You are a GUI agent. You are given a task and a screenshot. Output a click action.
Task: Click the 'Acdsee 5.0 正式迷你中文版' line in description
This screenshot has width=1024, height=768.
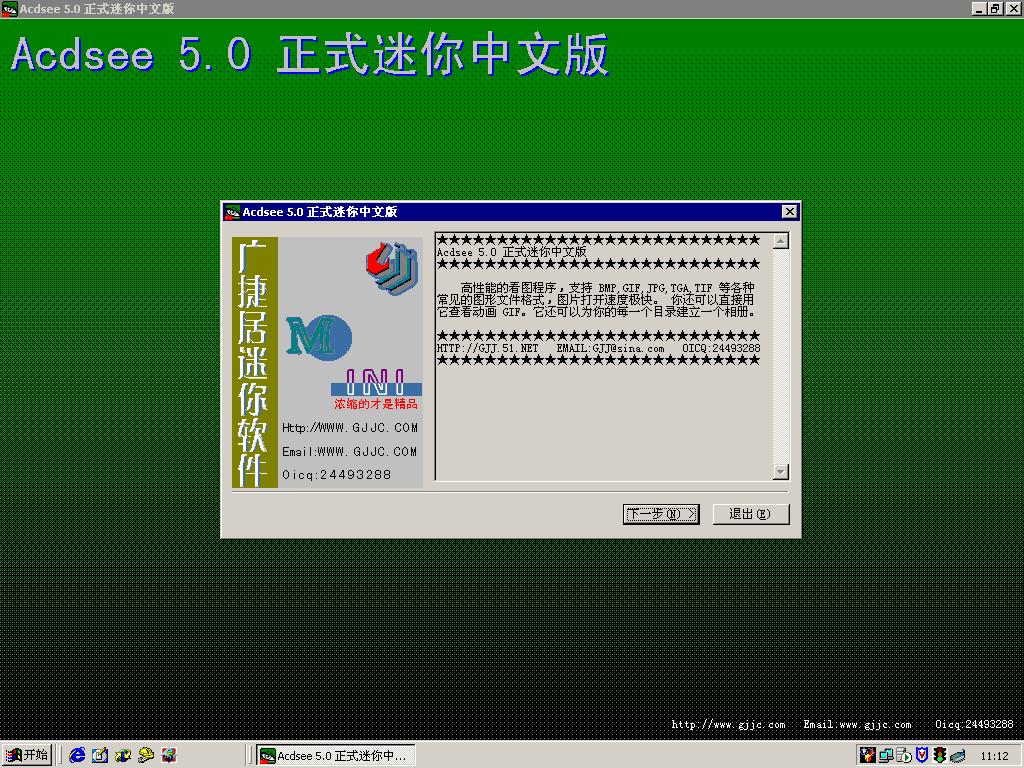pyautogui.click(x=511, y=252)
